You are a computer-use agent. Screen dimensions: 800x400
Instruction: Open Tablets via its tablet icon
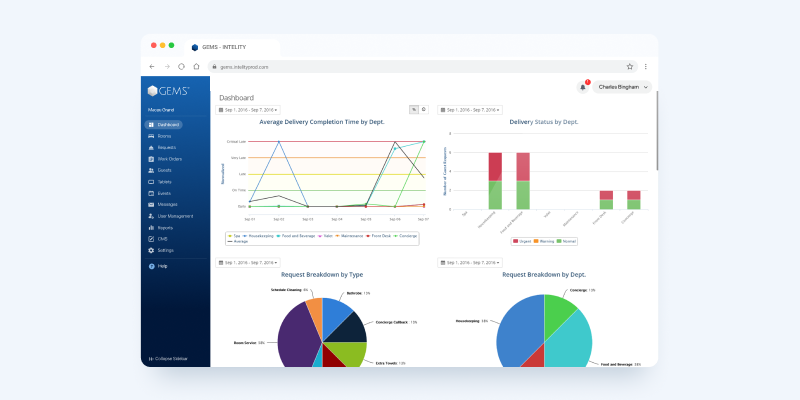click(x=151, y=182)
